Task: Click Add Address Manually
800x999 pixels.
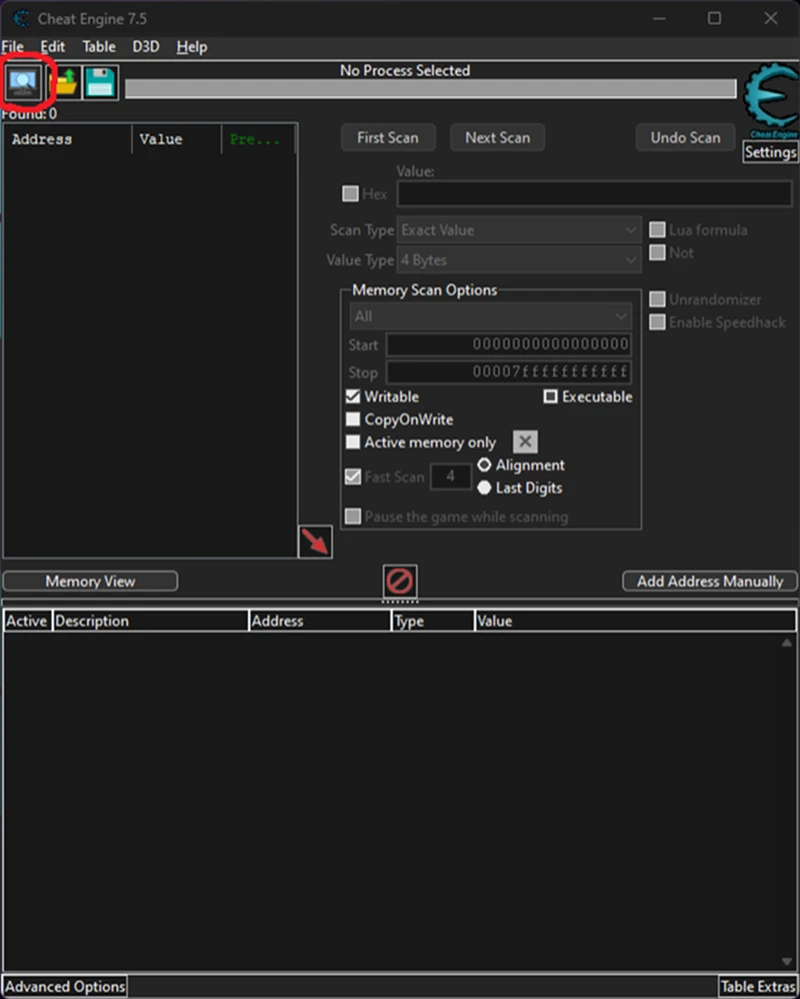Action: coord(710,581)
